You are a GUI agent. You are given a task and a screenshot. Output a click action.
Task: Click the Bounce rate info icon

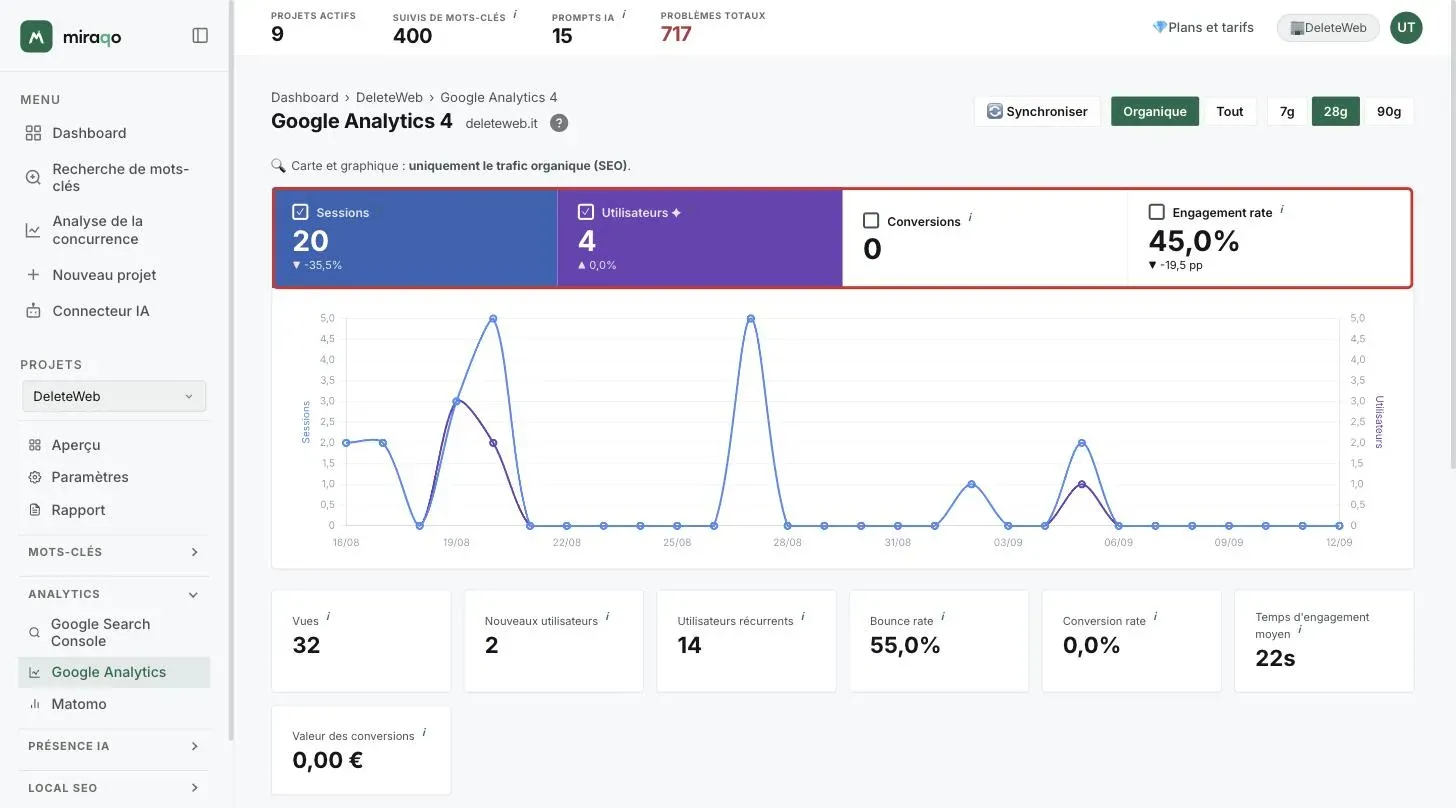coord(943,617)
